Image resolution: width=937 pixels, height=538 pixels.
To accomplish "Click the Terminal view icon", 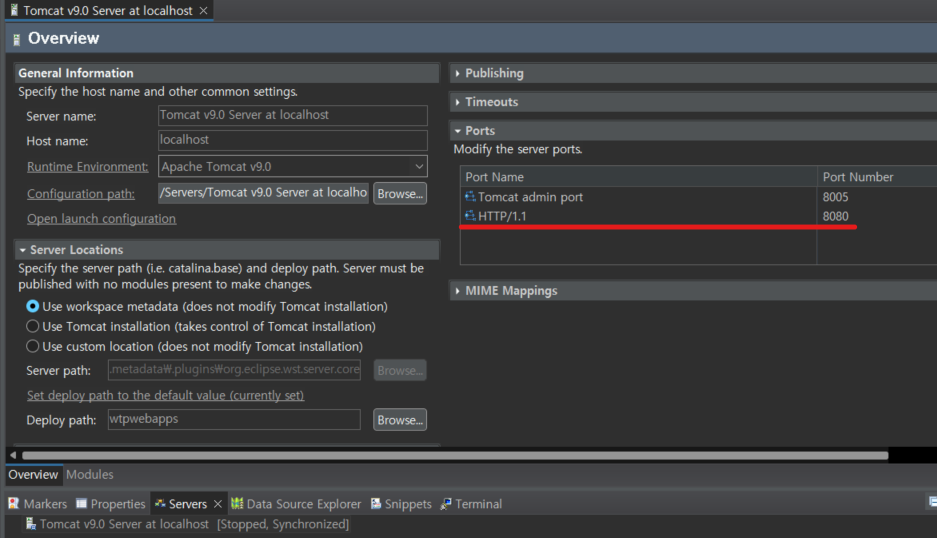I will click(x=446, y=504).
